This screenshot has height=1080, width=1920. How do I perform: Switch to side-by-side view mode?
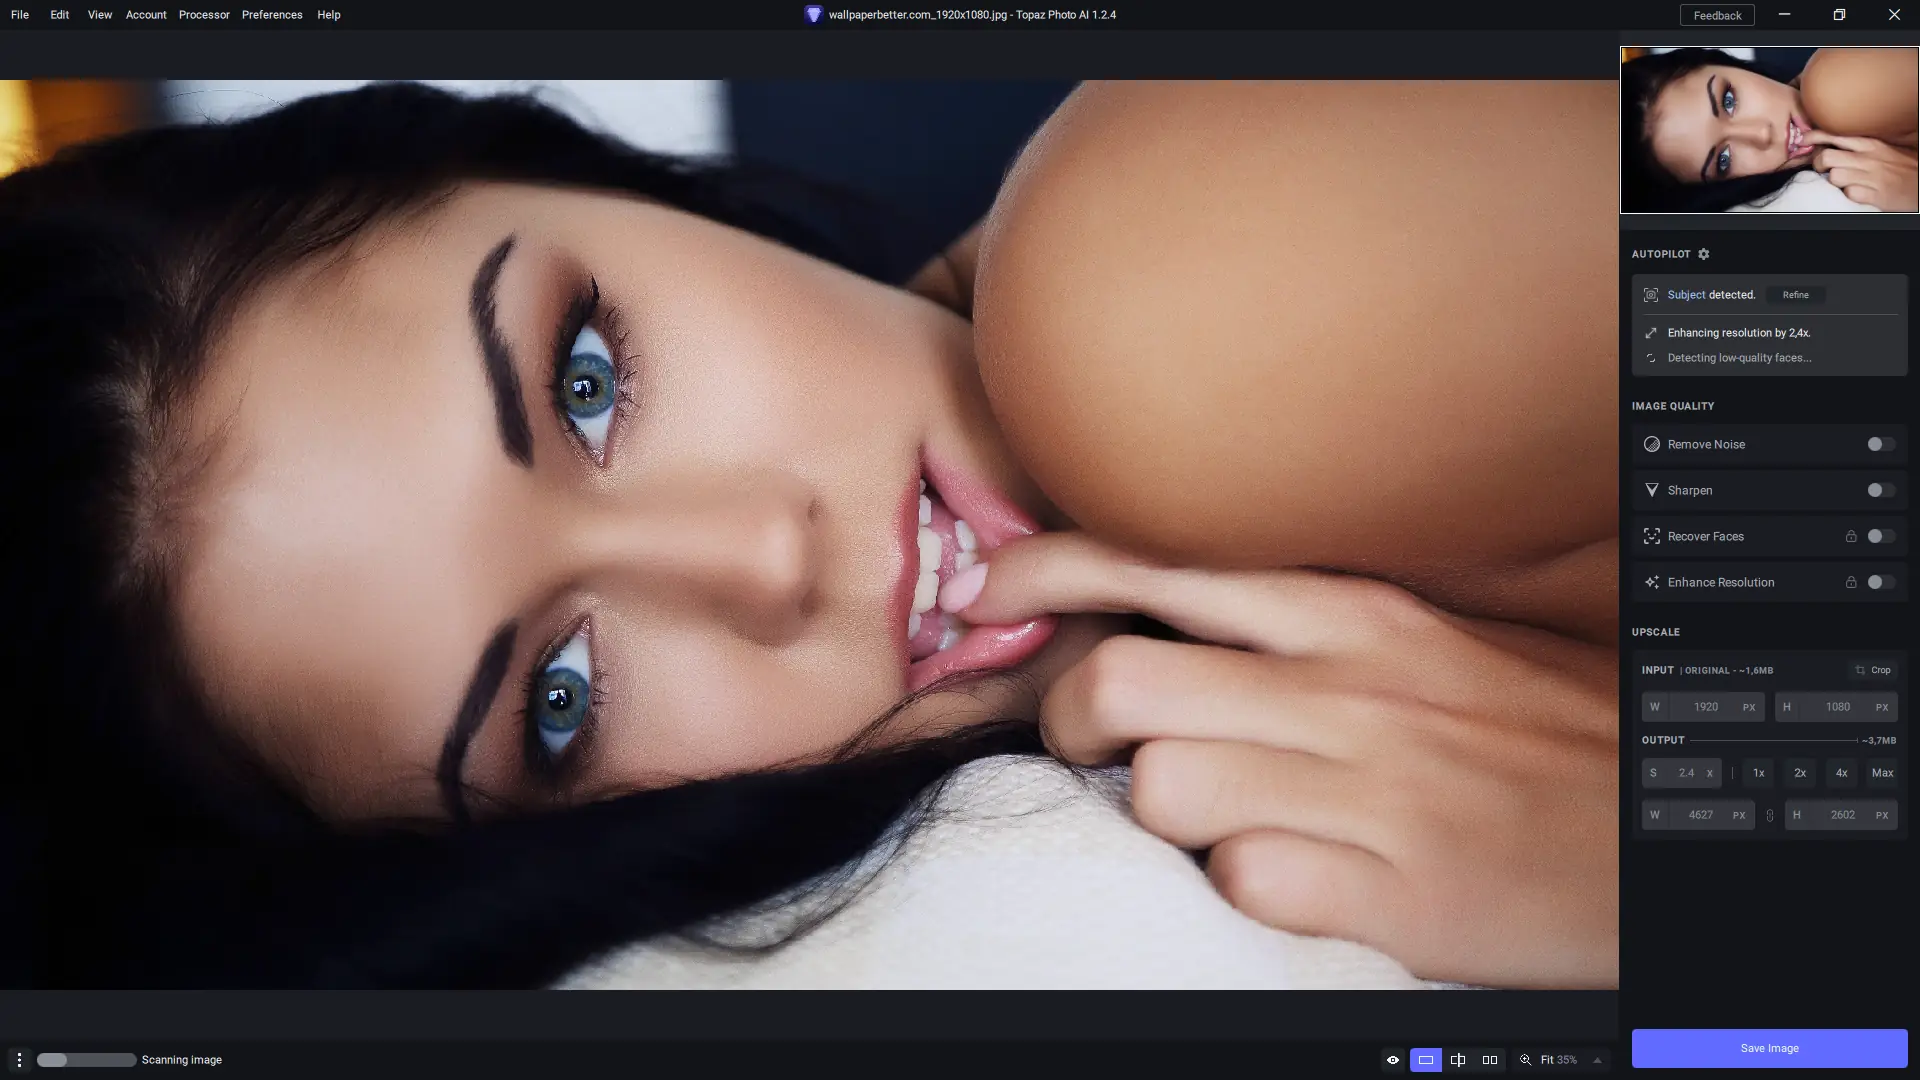(x=1490, y=1060)
